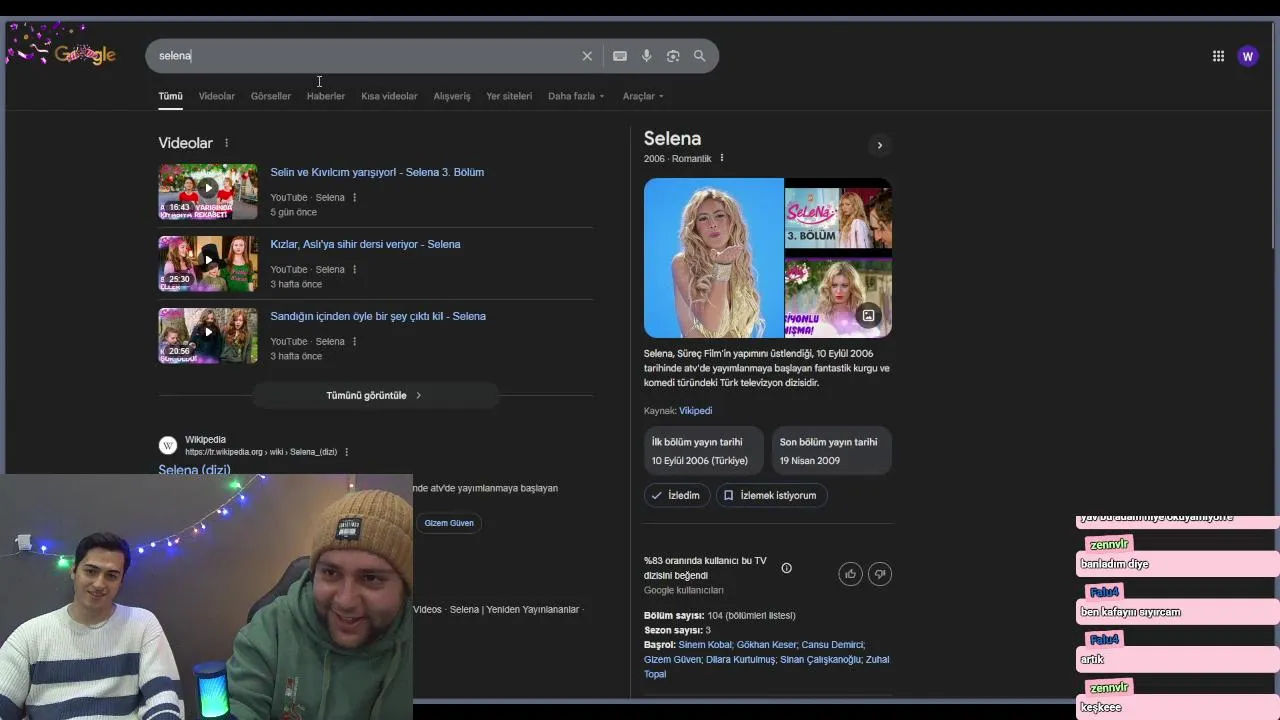Expand the Araçlar dropdown
This screenshot has height=720, width=1280.
click(643, 96)
